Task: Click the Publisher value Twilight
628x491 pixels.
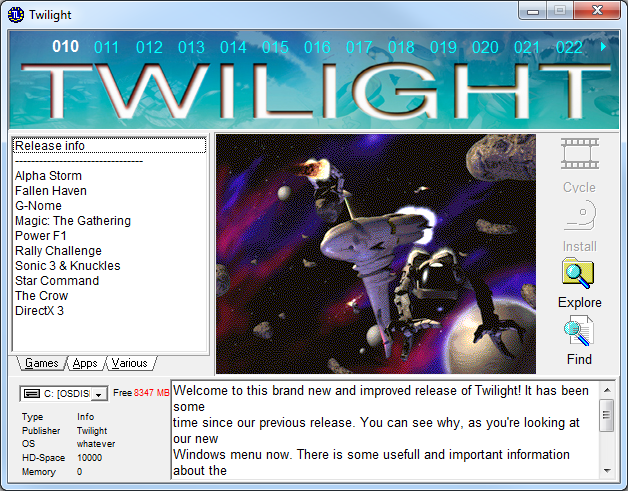Action: [92, 431]
